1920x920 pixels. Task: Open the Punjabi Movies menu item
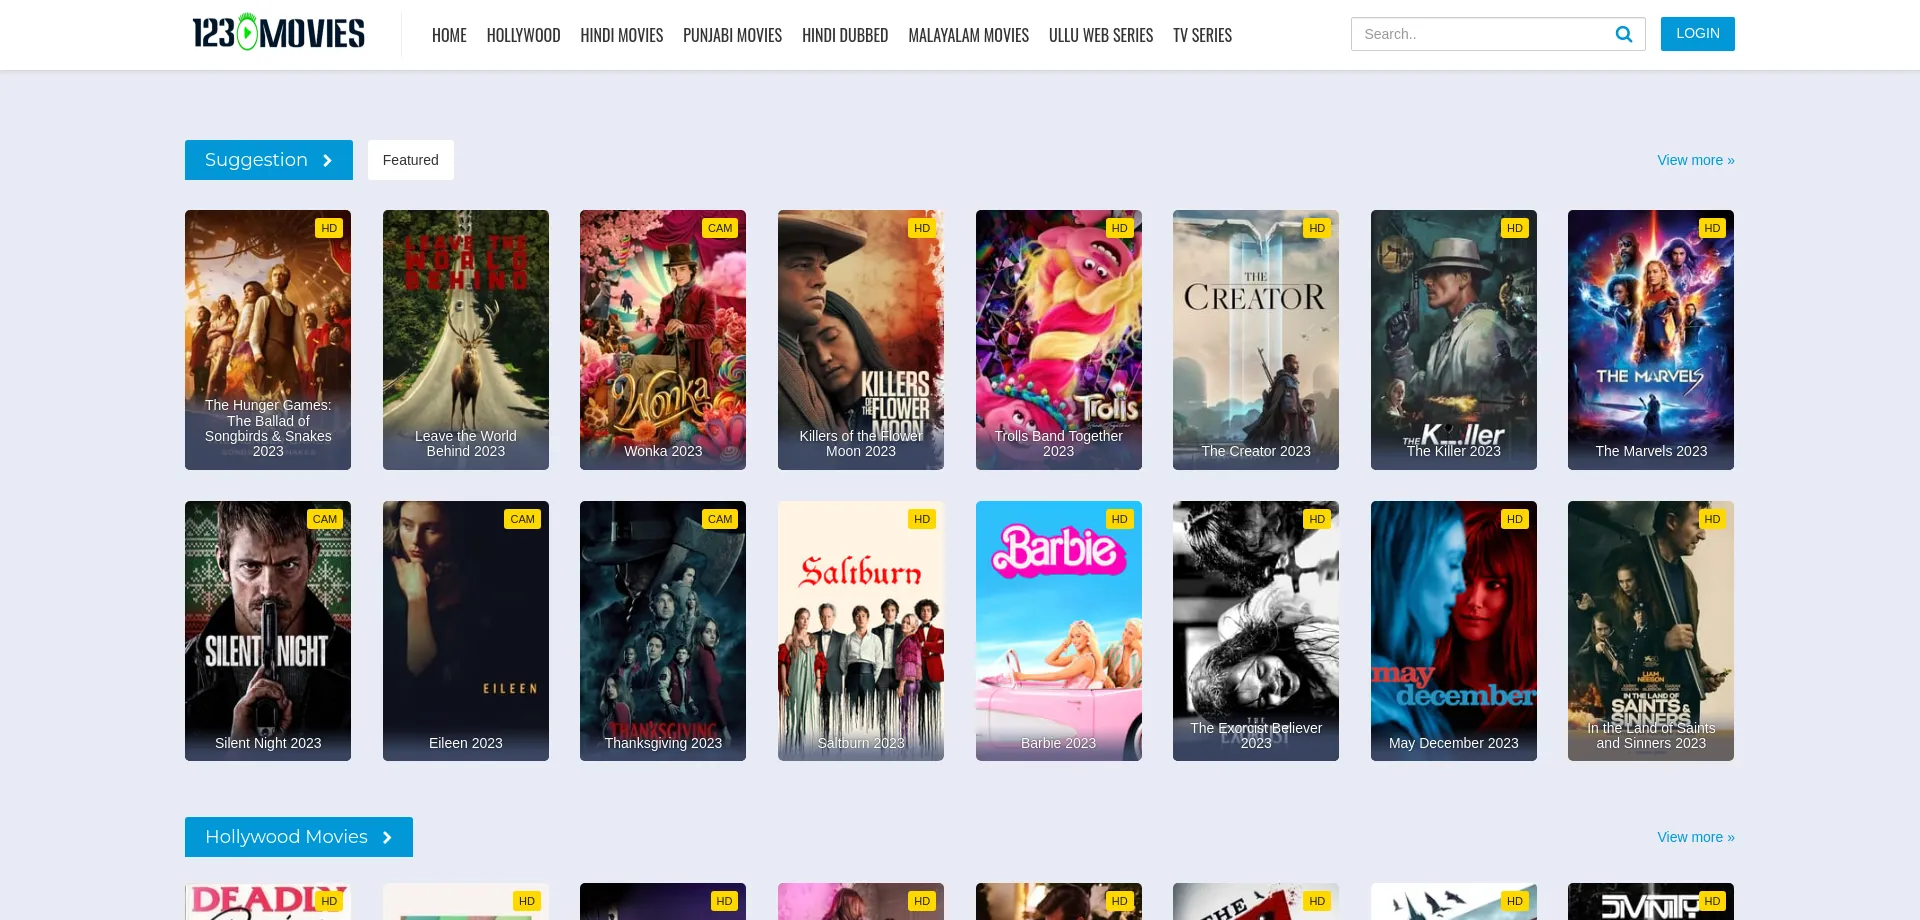pyautogui.click(x=732, y=35)
